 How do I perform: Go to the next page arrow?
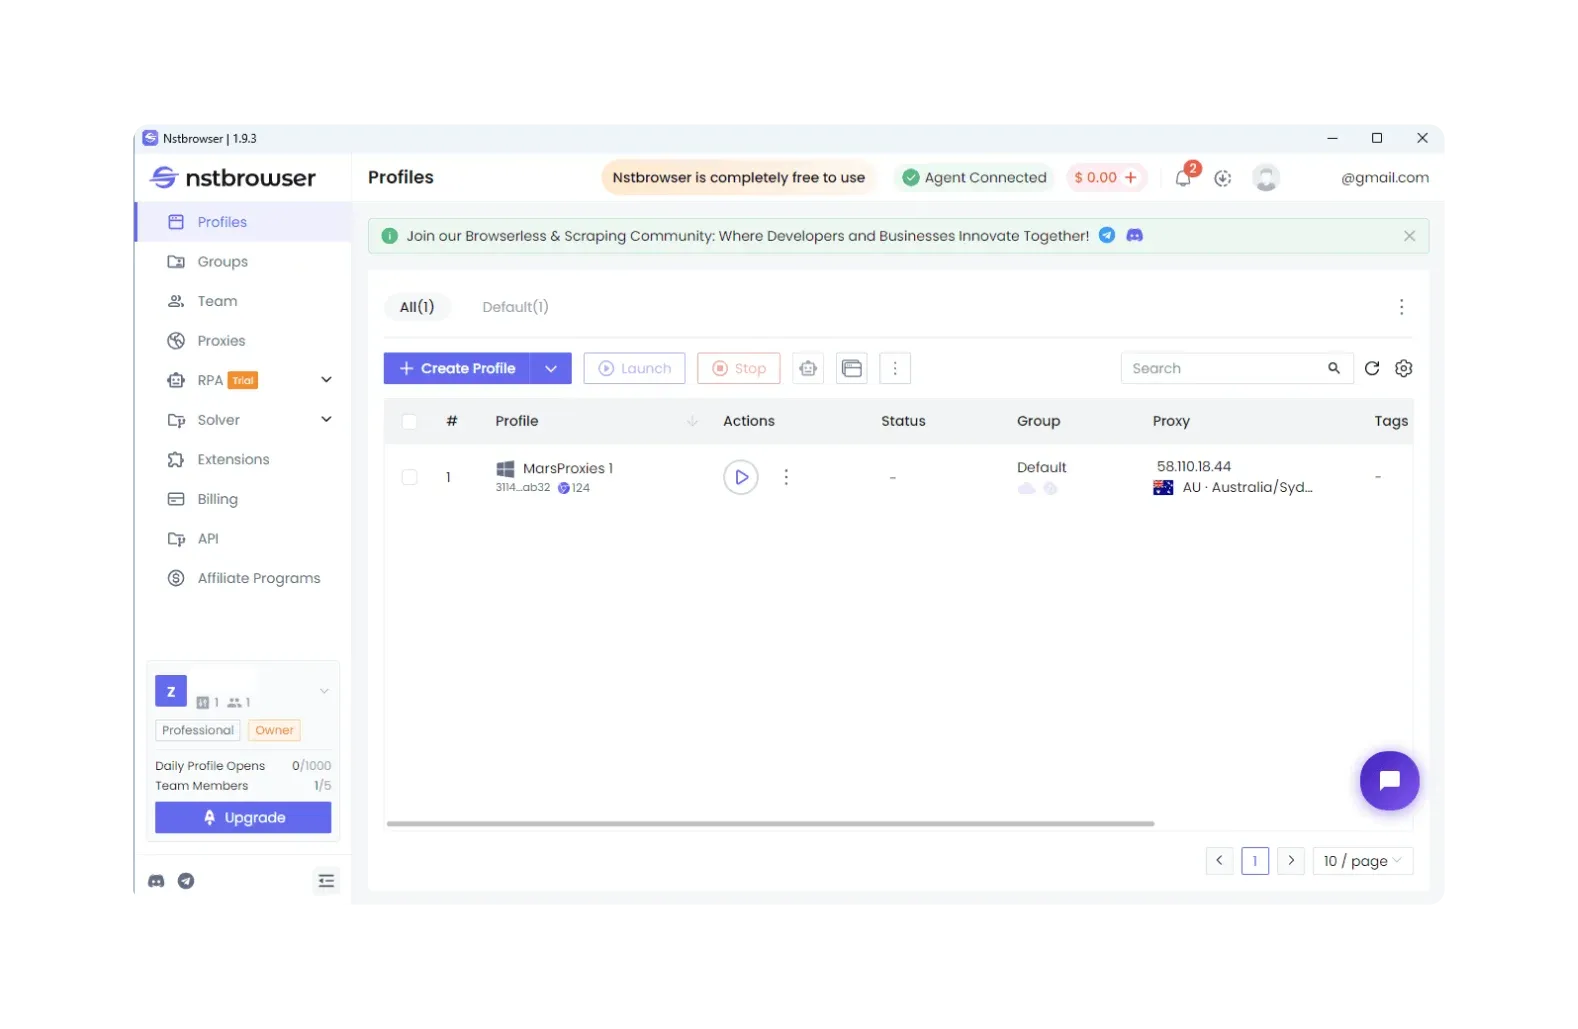[1291, 861]
